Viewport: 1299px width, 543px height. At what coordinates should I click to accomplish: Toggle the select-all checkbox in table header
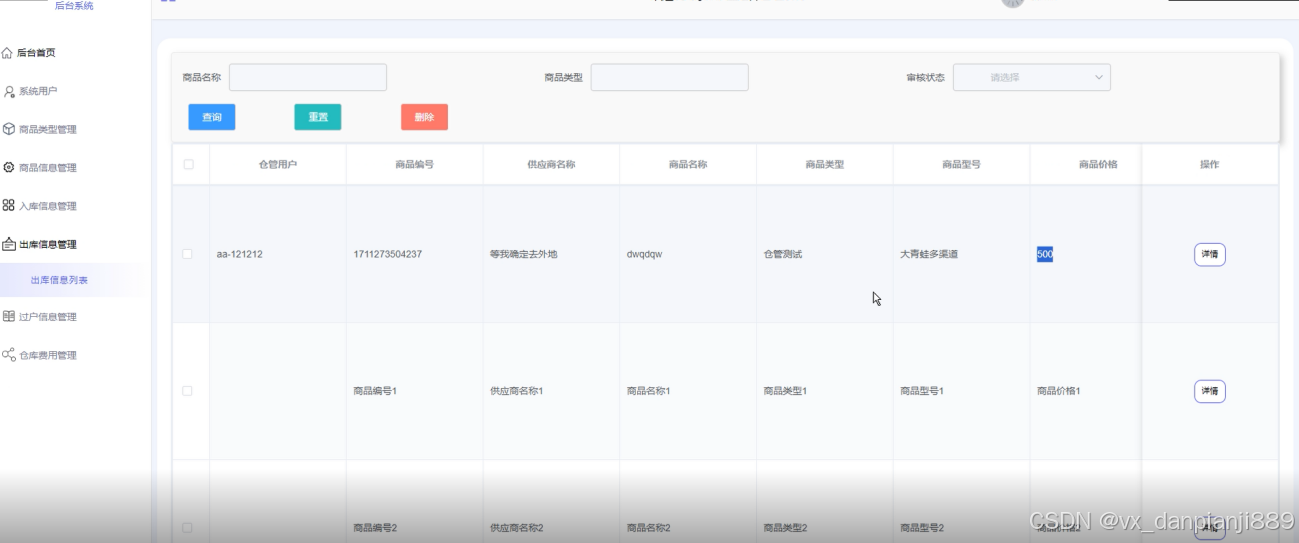click(188, 164)
